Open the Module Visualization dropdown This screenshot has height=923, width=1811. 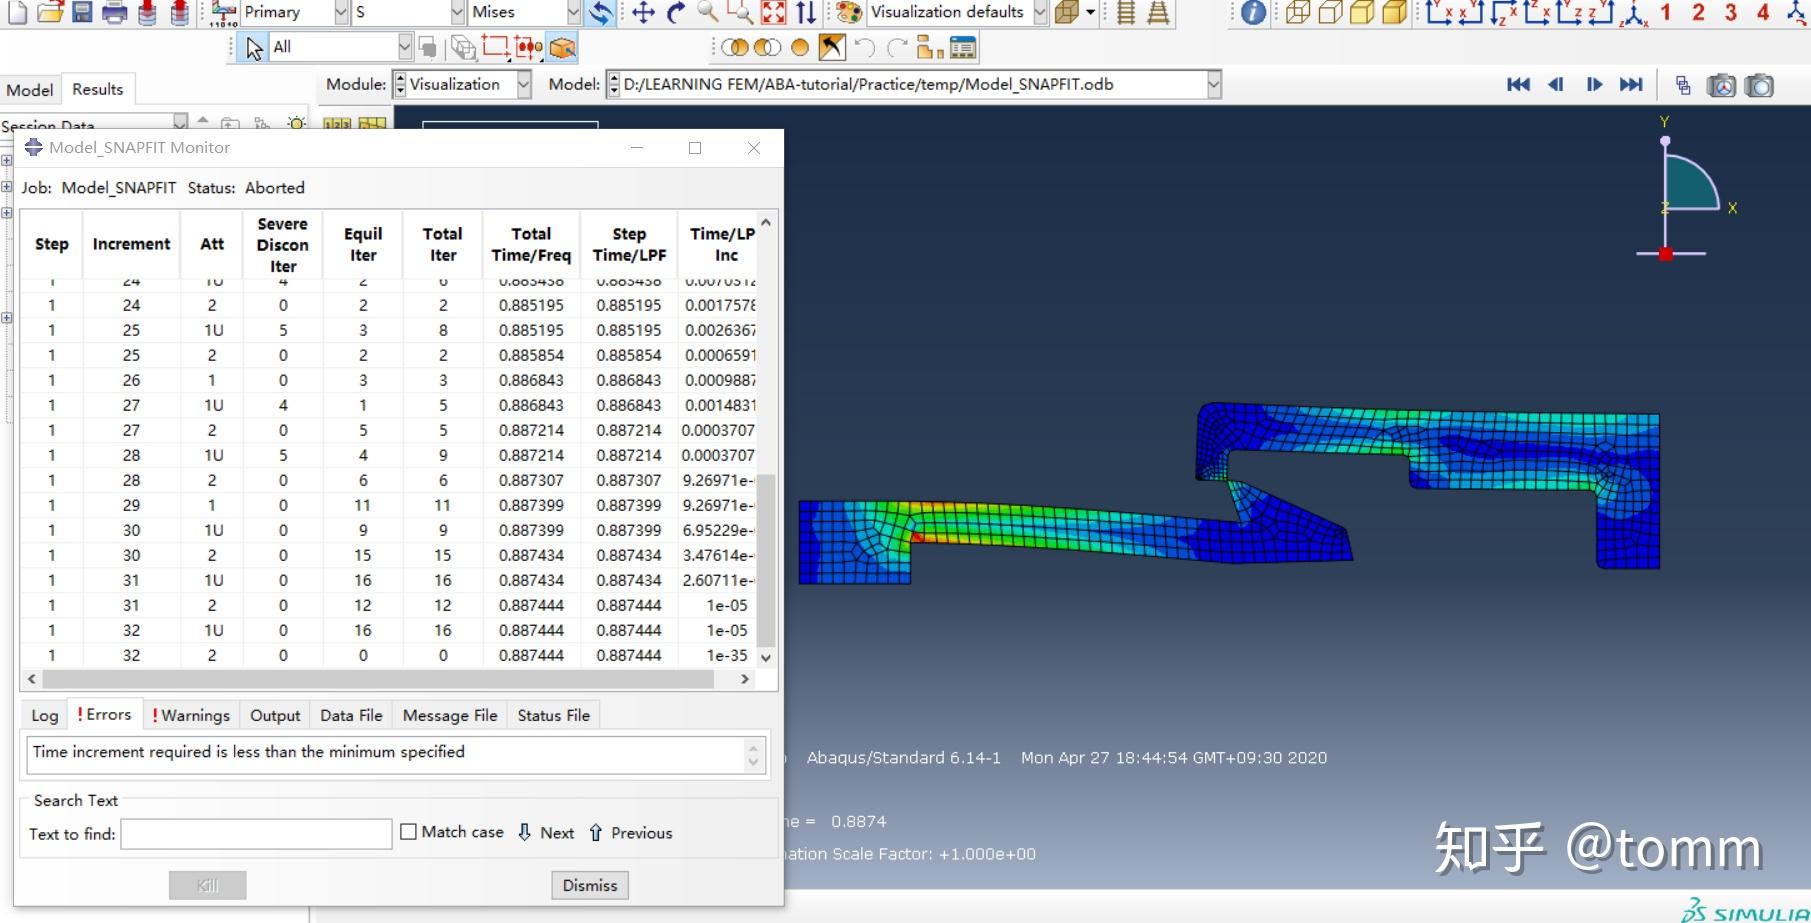[x=524, y=85]
